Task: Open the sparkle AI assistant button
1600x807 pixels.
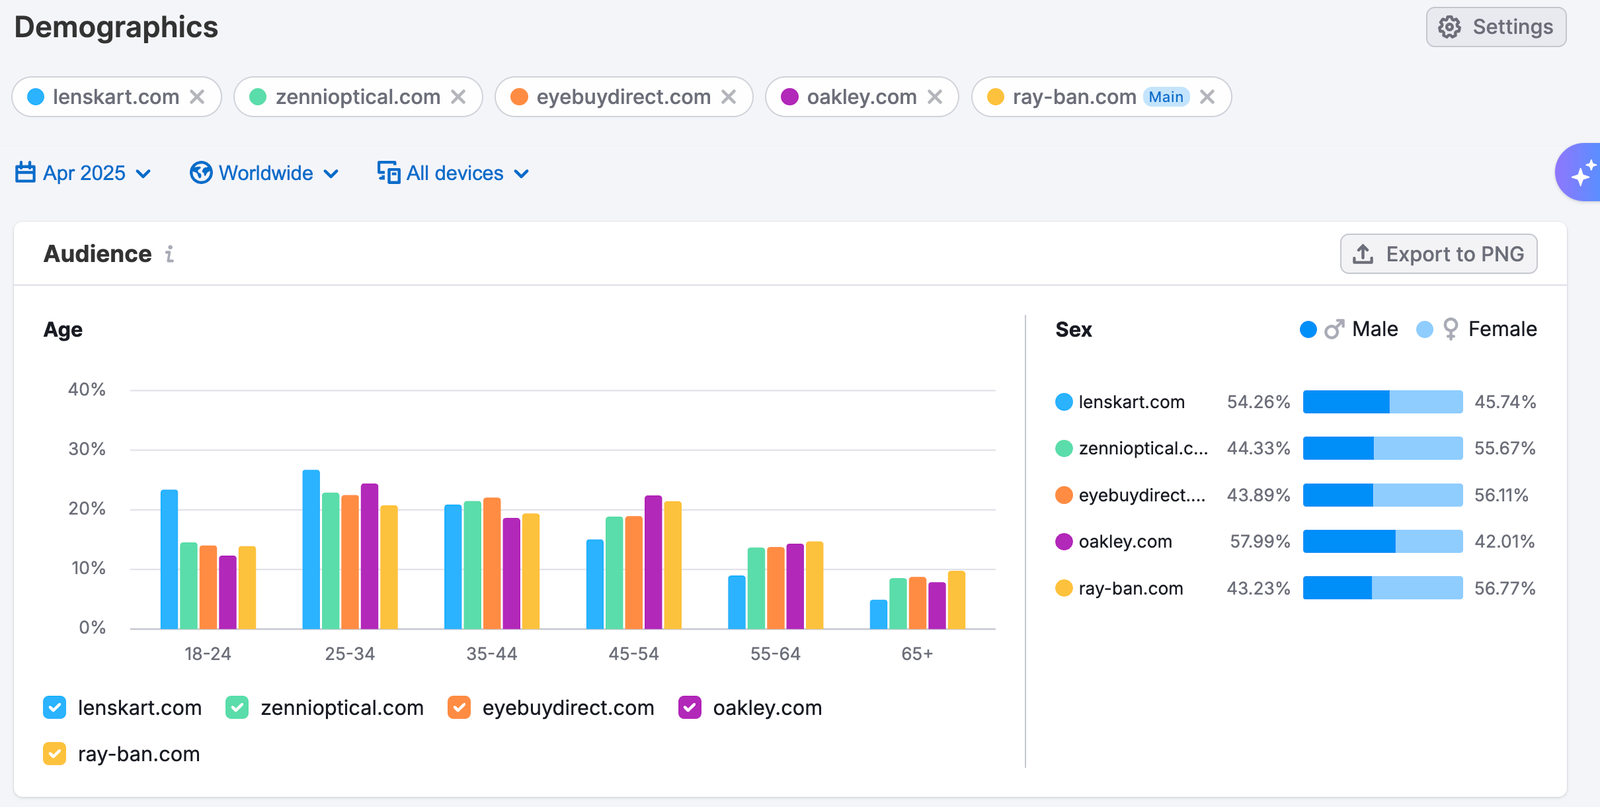Action: 1581,173
